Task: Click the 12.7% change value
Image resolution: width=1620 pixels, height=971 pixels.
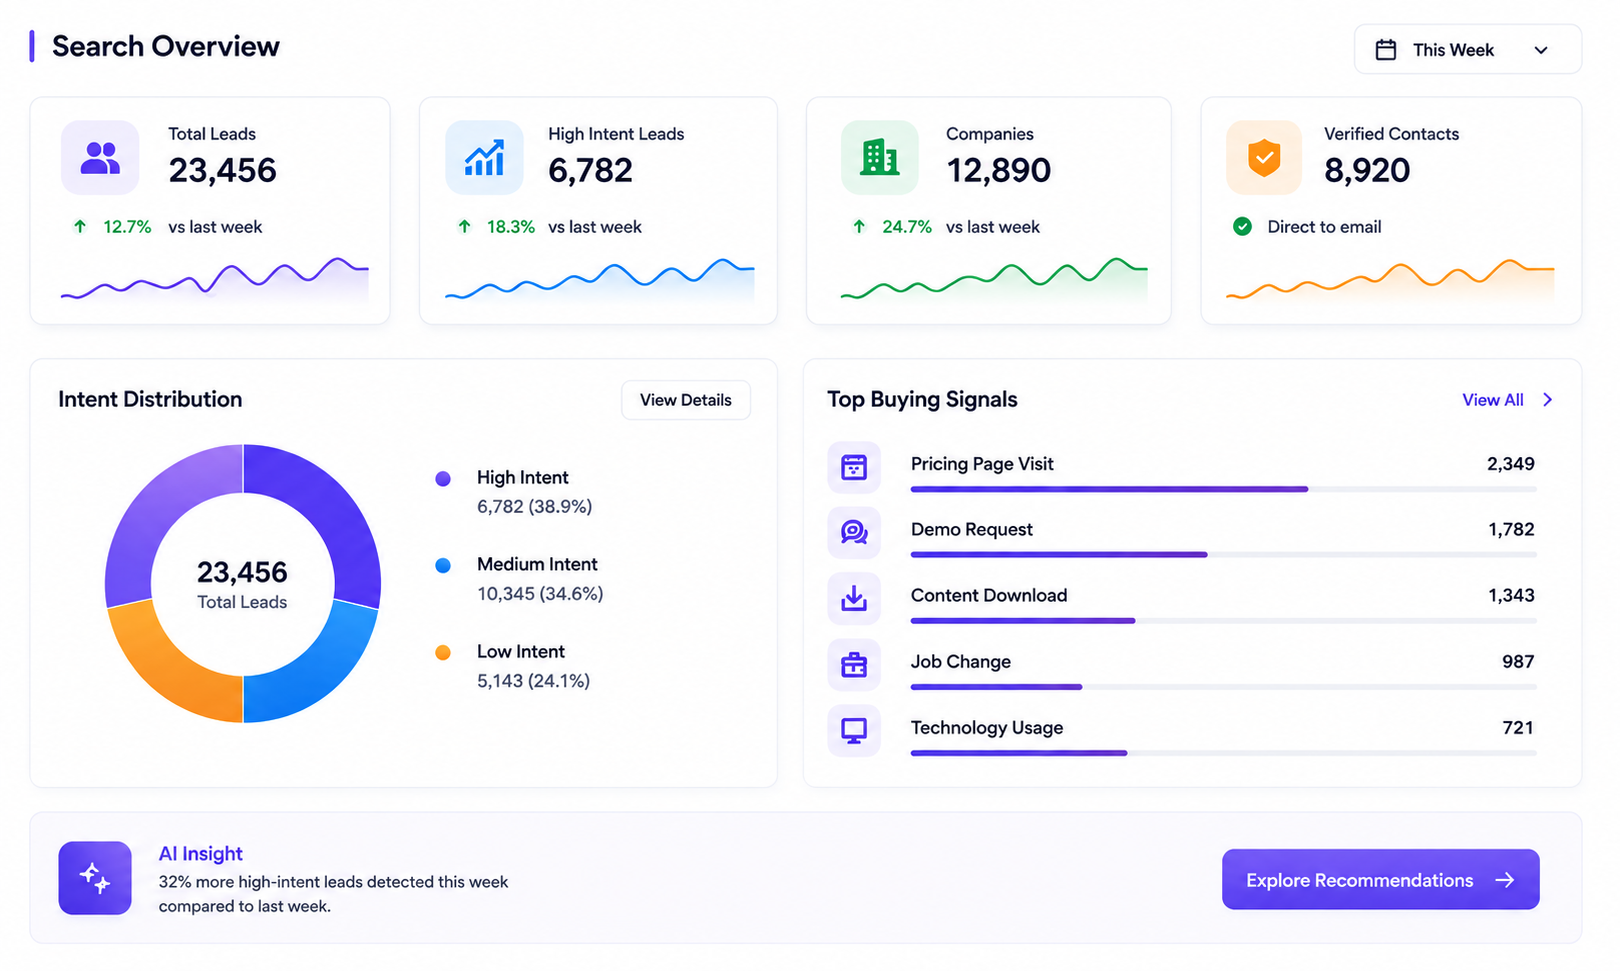Action: tap(127, 227)
